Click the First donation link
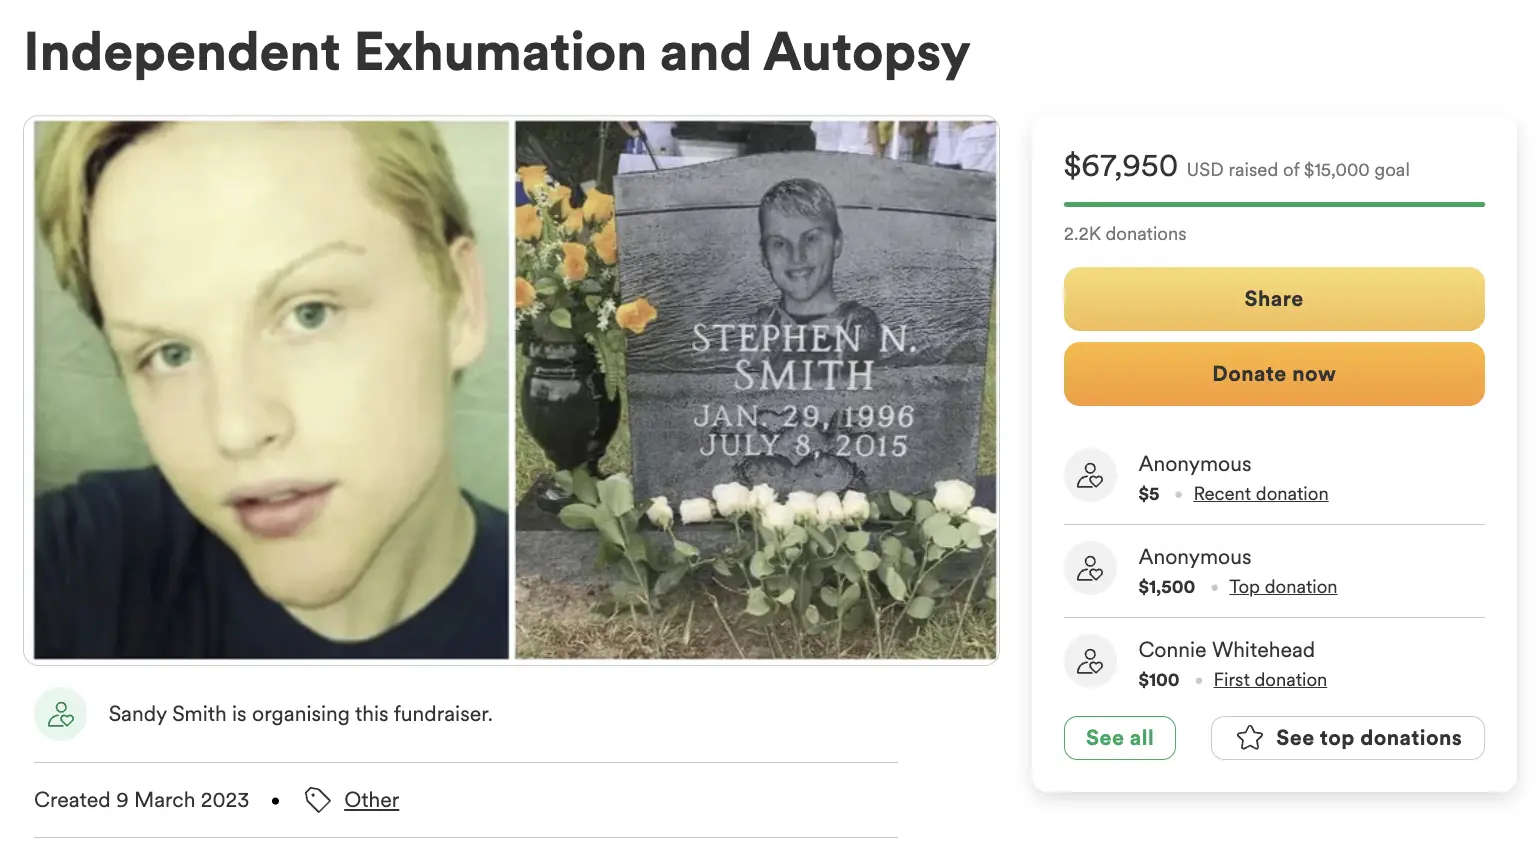 [x=1269, y=680]
